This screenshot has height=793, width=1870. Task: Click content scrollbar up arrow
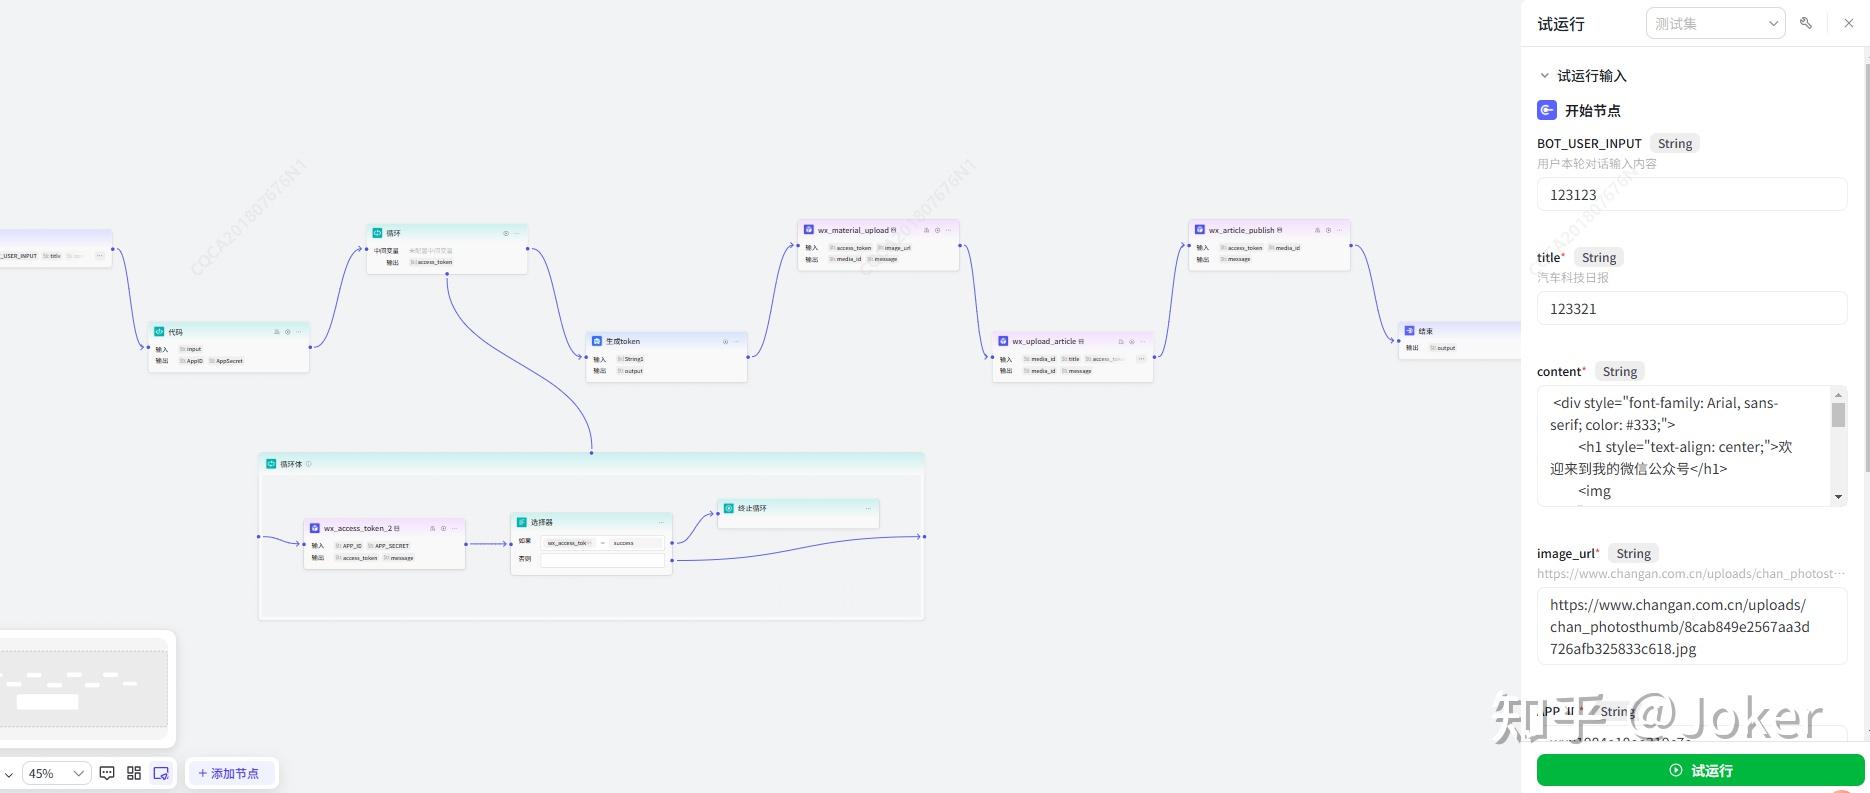tap(1838, 395)
